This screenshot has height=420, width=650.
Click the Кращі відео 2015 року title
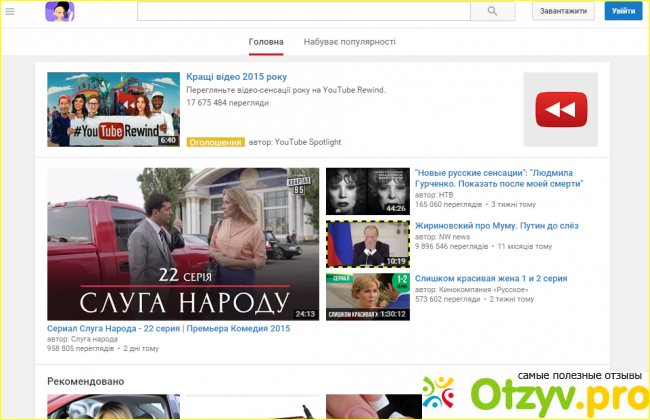coord(236,77)
